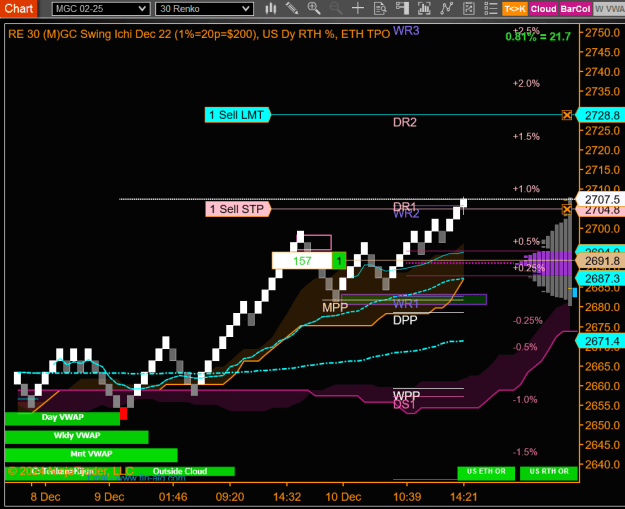The image size is (625, 509).
Task: Click the 2707.5 current price marker
Action: coord(602,199)
